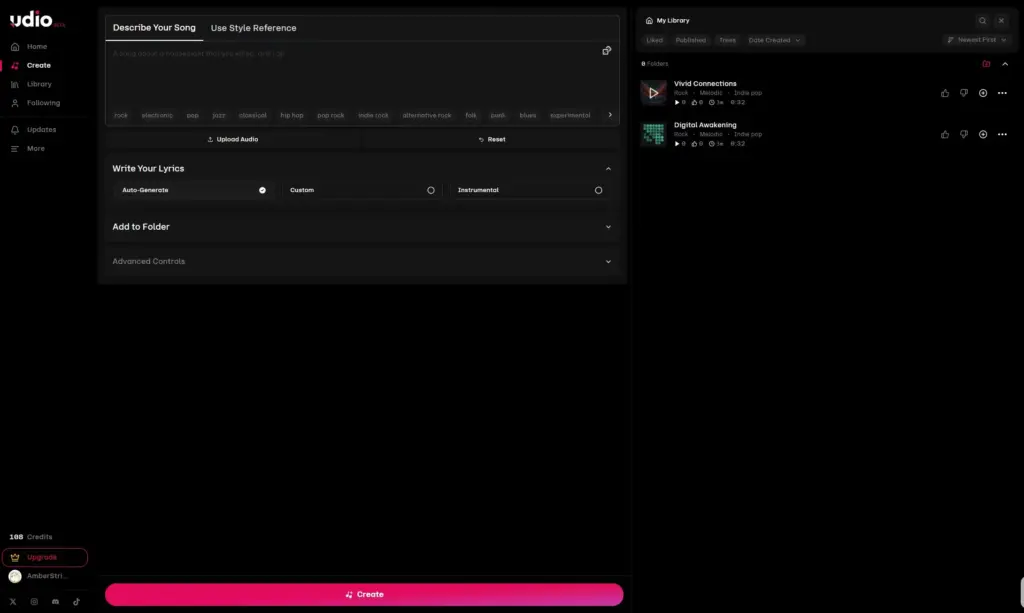The width and height of the screenshot is (1024, 613).
Task: Click the Upgrade button
Action: click(44, 558)
